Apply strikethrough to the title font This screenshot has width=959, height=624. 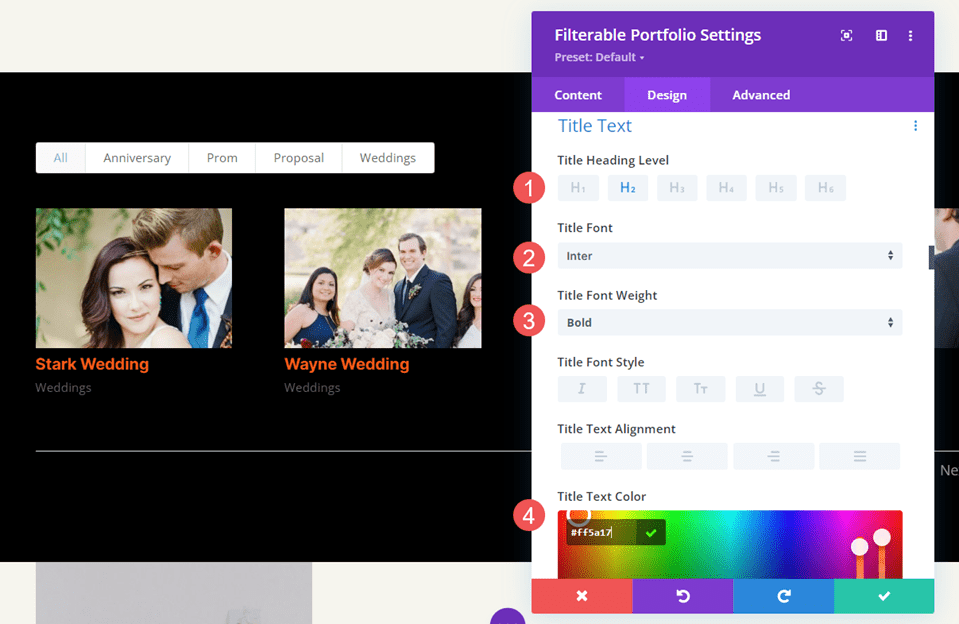819,388
